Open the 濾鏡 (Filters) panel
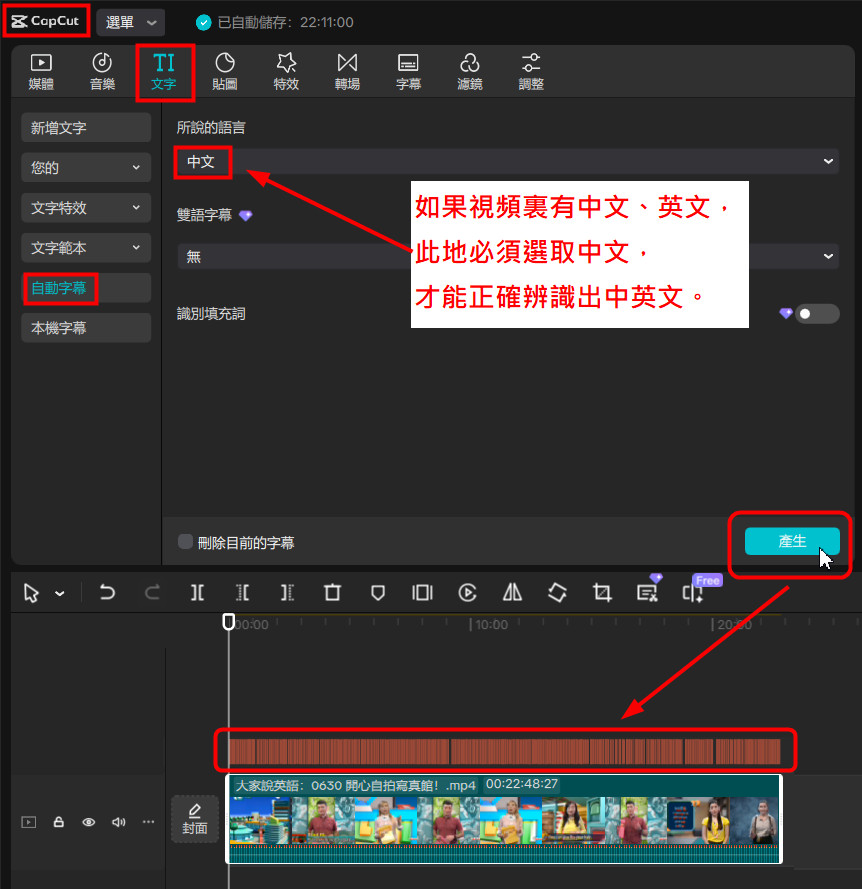 pyautogui.click(x=470, y=72)
